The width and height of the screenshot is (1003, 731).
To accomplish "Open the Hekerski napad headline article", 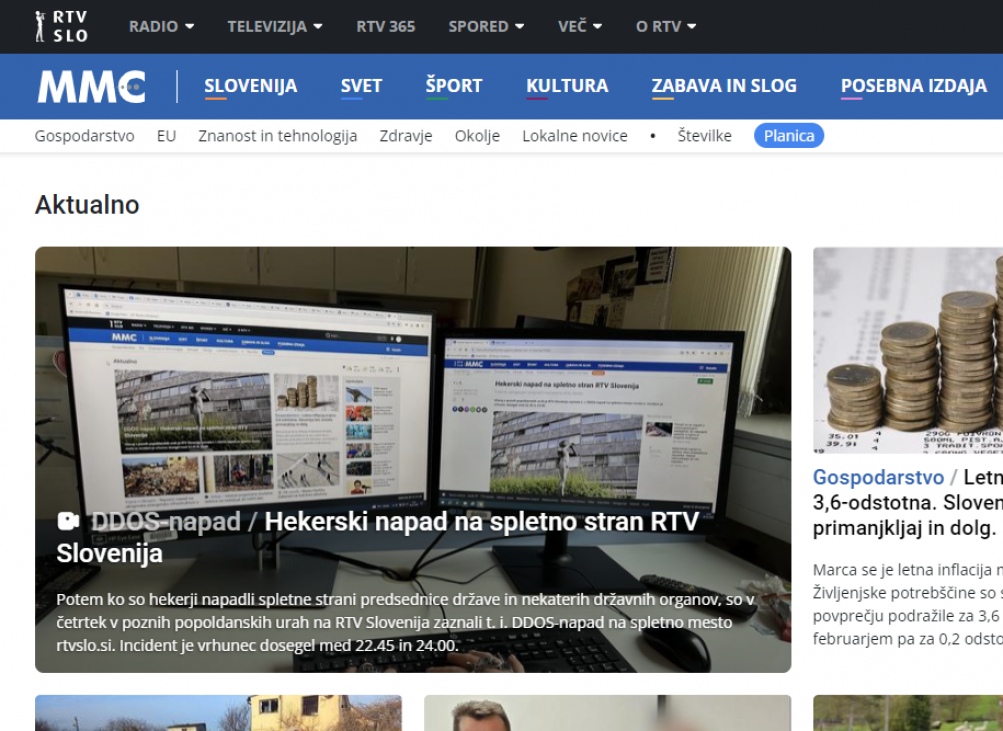I will coord(377,537).
